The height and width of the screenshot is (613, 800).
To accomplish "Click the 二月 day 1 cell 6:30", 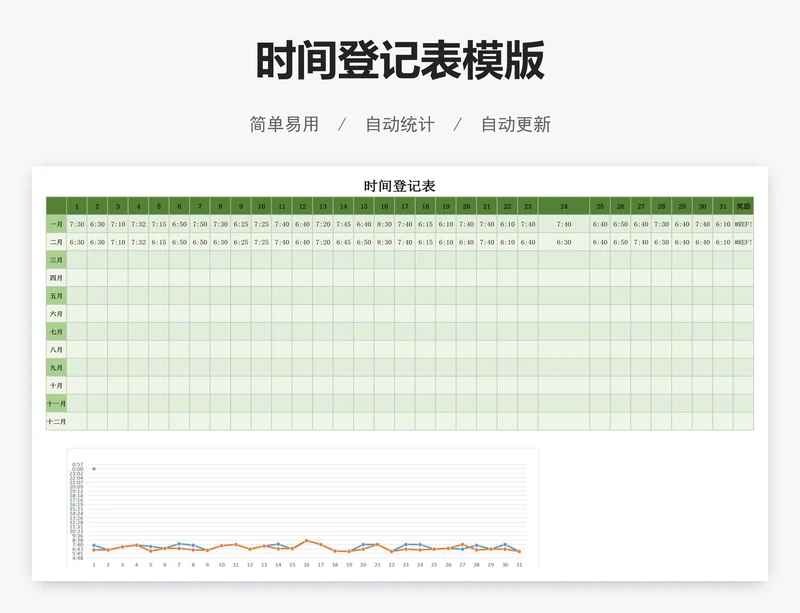I will click(77, 242).
